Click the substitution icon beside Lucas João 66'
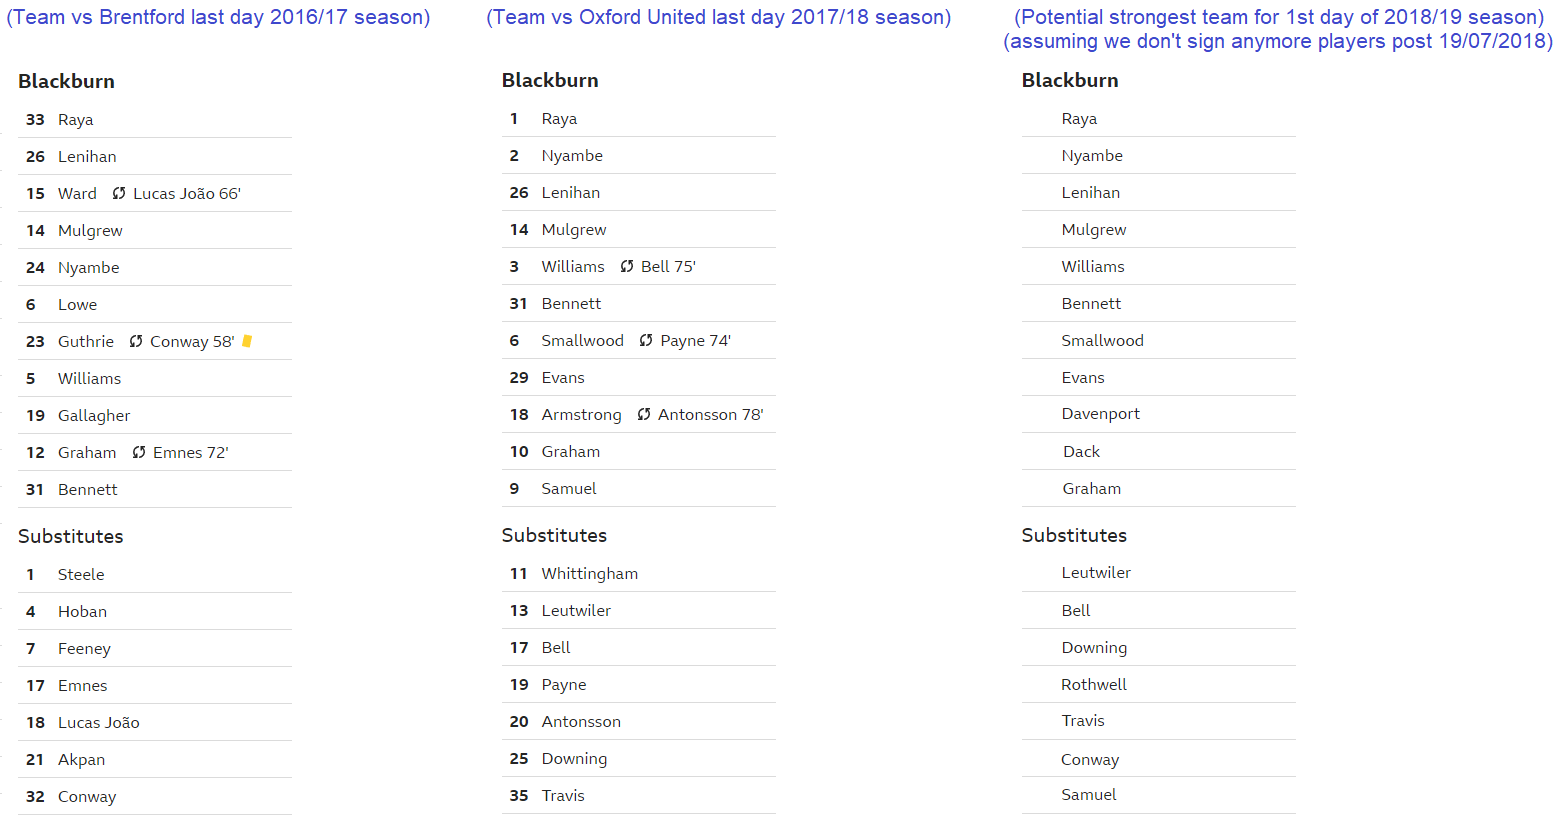The height and width of the screenshot is (830, 1560). 119,193
